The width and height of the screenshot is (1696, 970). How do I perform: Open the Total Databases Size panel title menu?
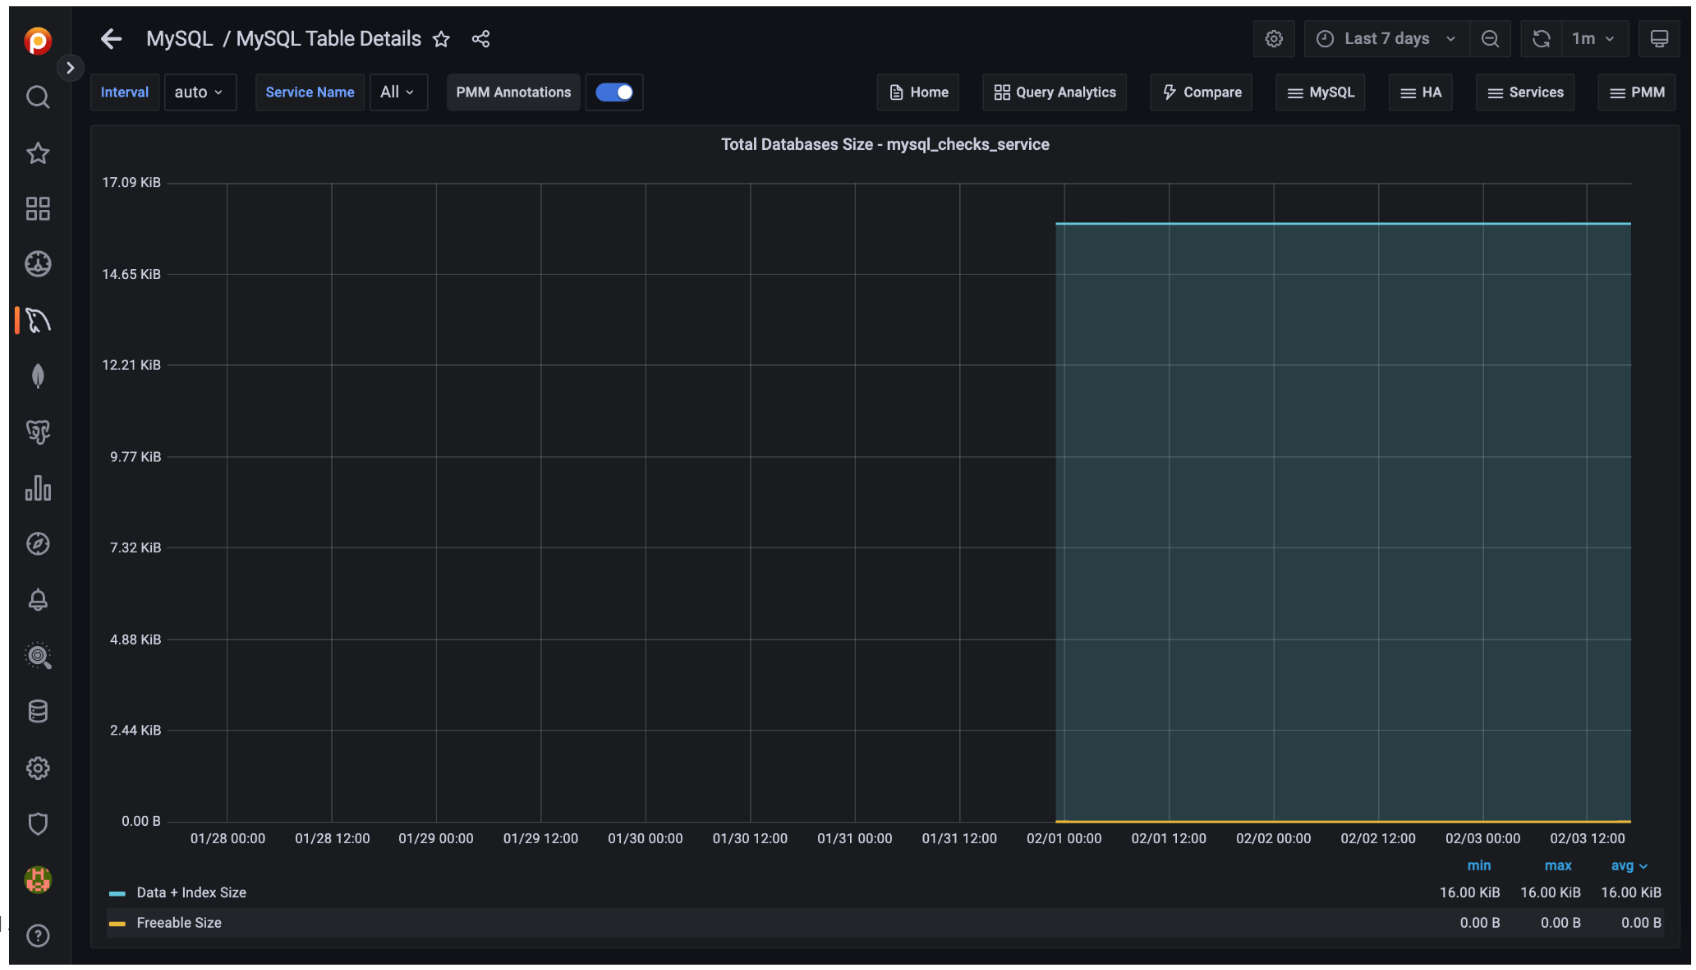tap(885, 145)
